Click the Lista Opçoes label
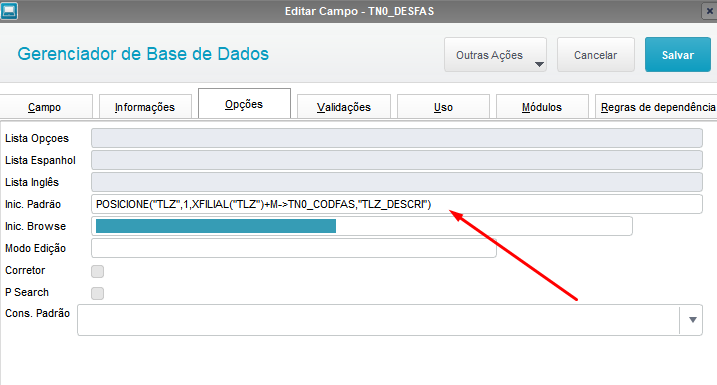This screenshot has height=385, width=717. click(37, 139)
